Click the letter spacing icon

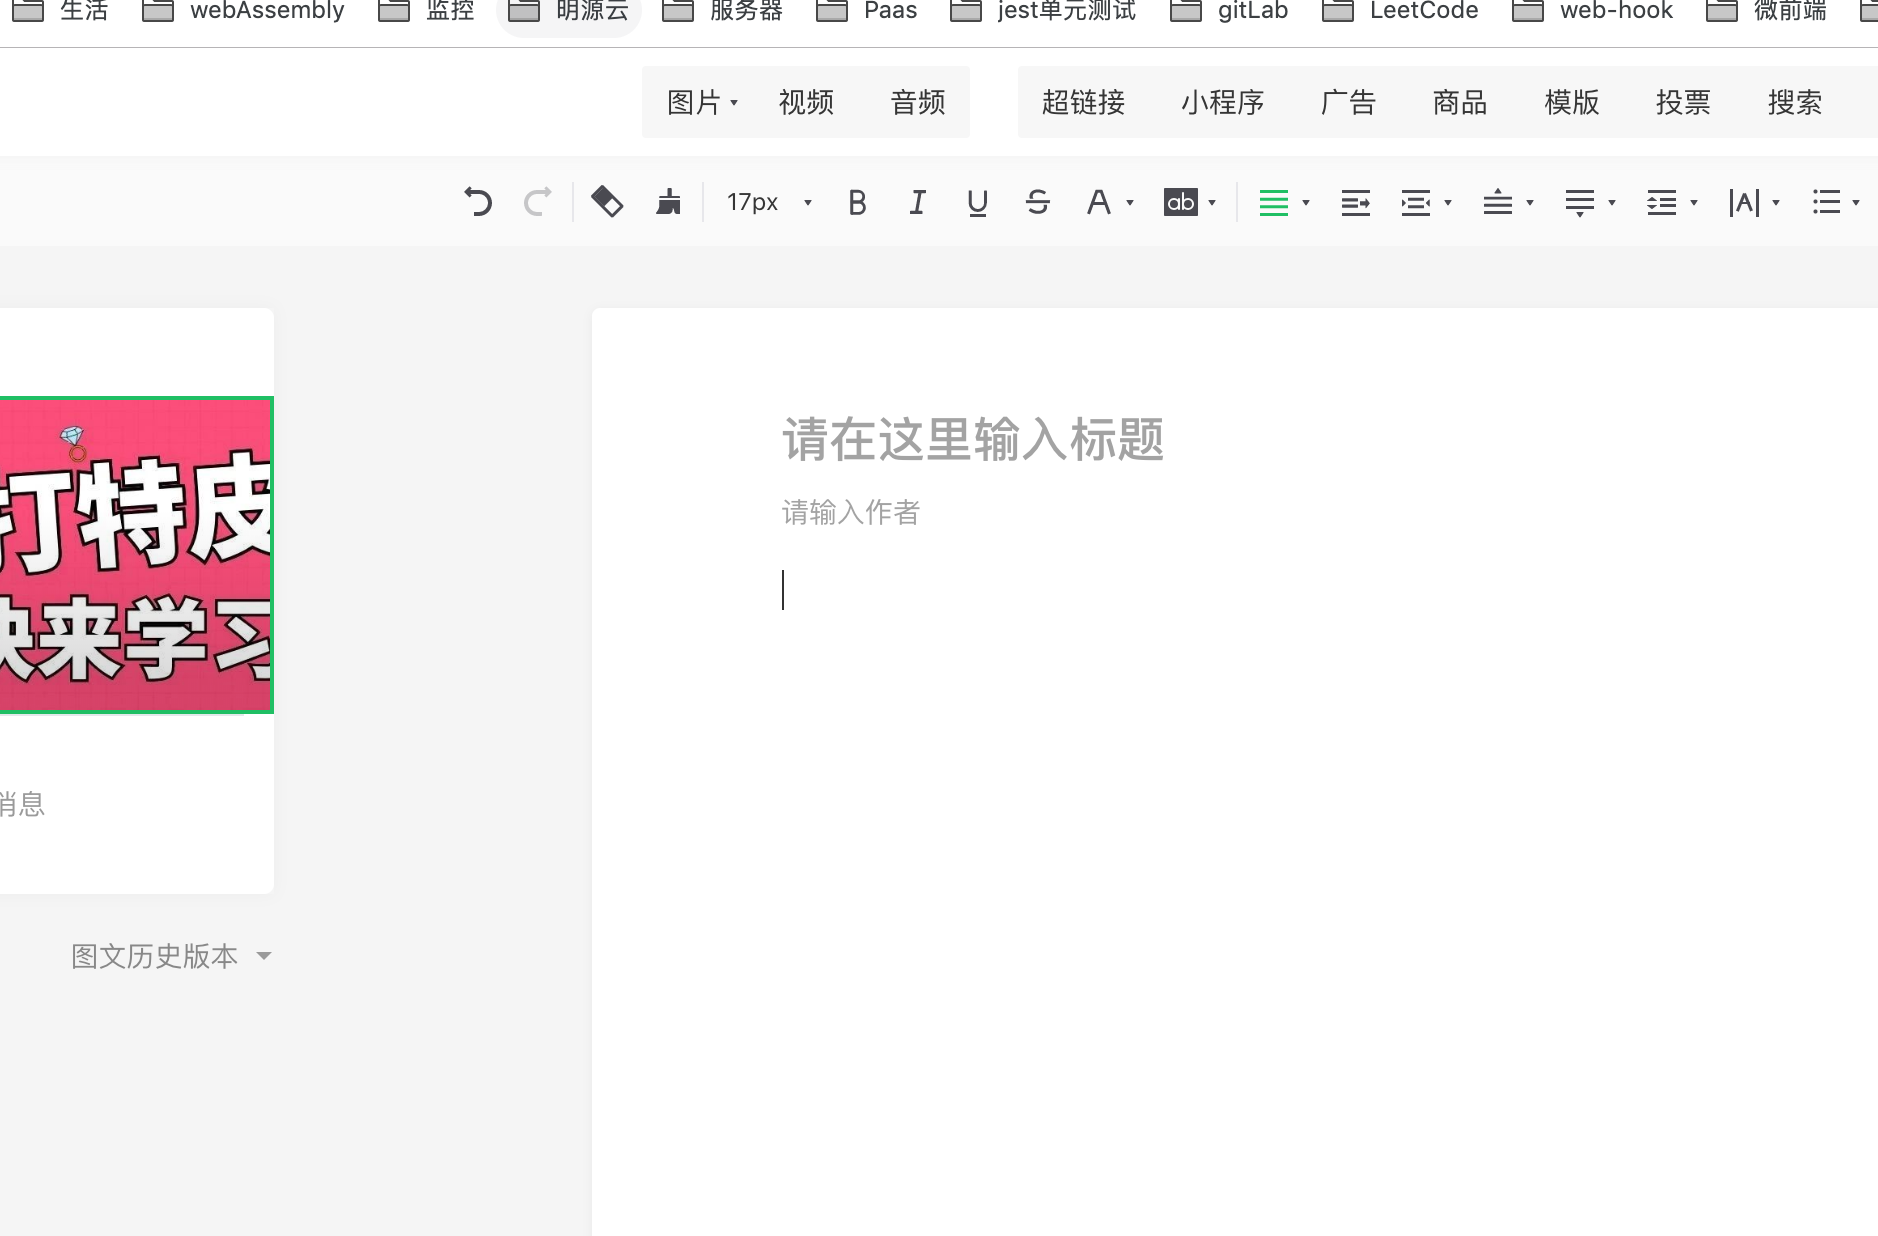tap(1744, 203)
